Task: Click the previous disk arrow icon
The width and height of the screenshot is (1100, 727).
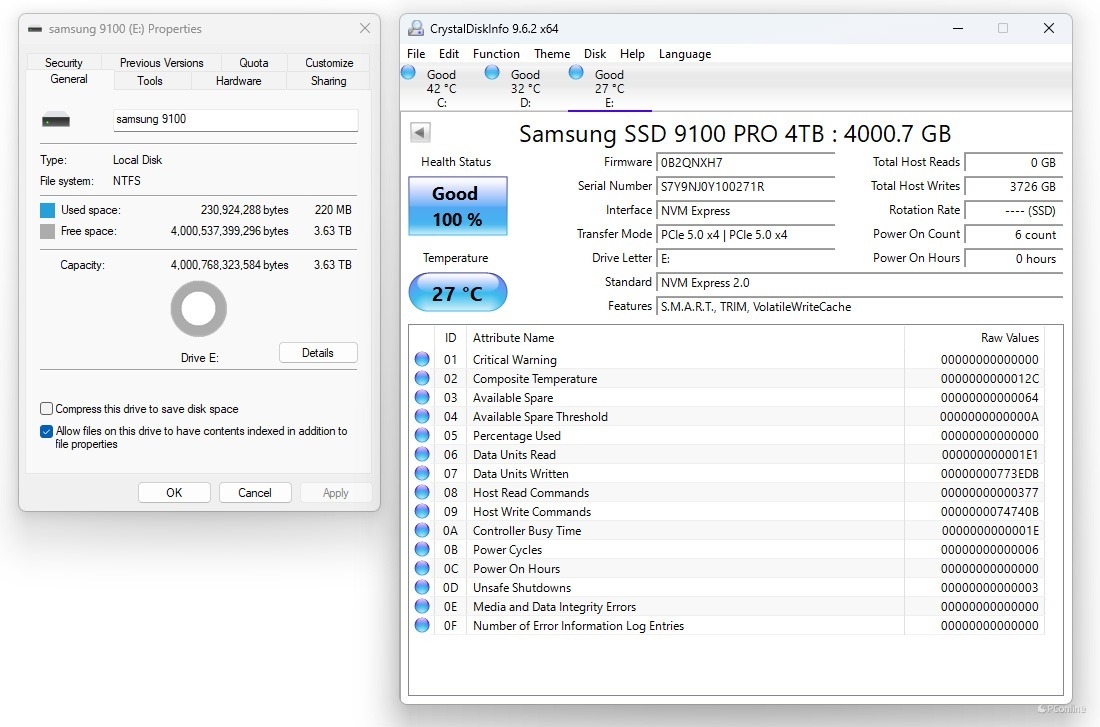Action: point(420,133)
